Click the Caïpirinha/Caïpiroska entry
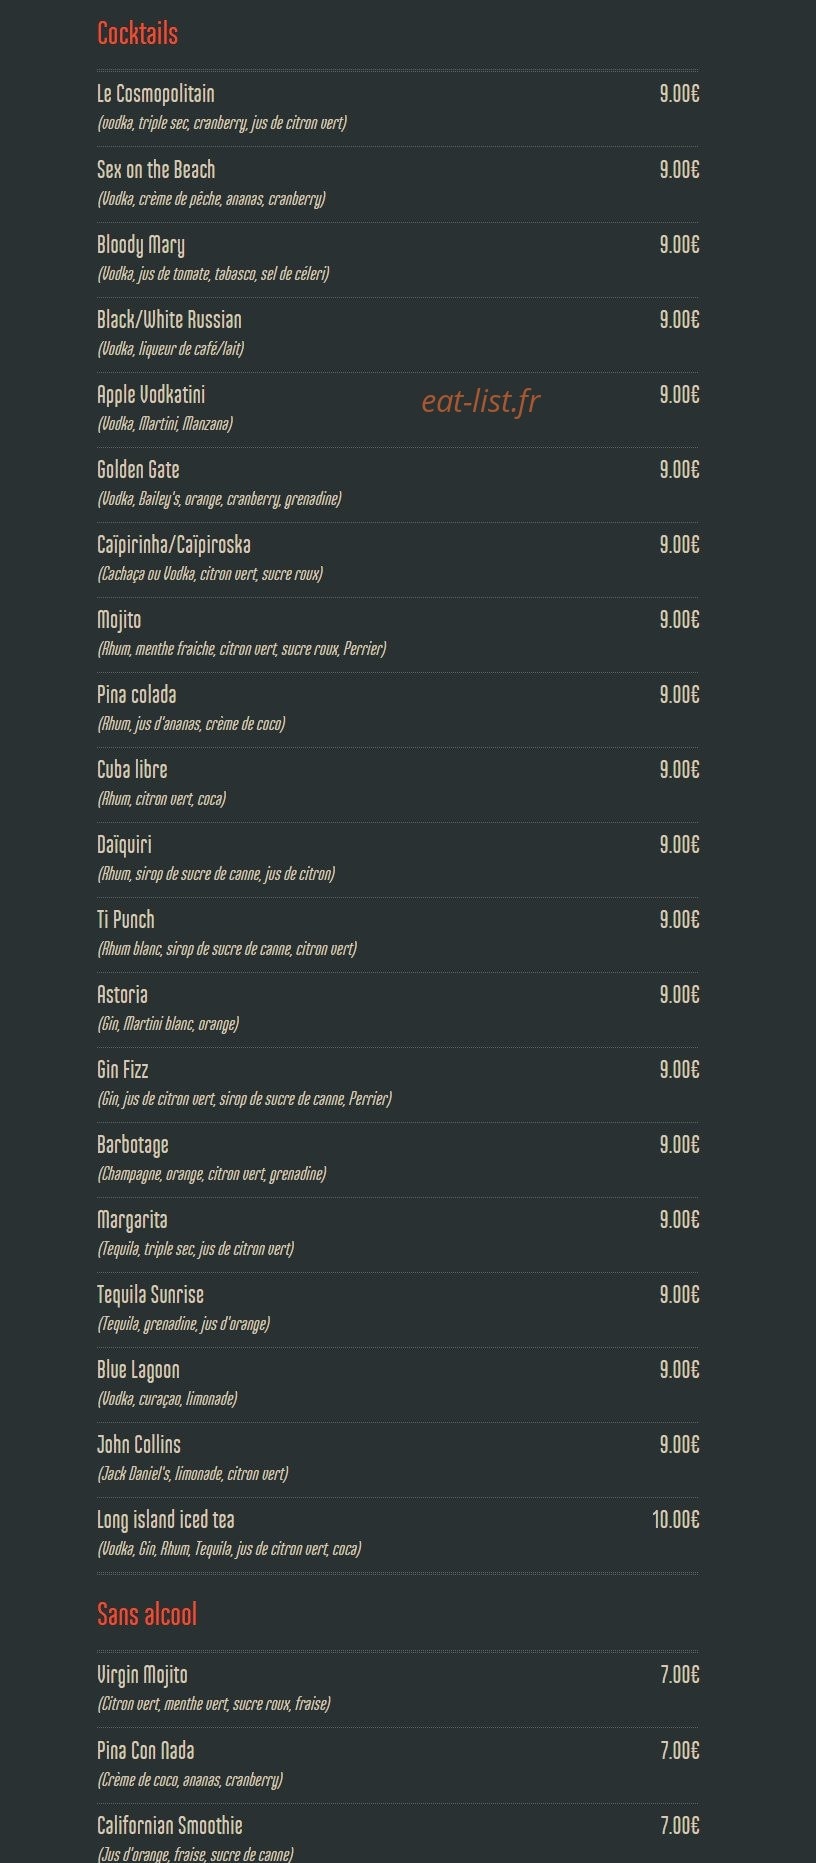816x1863 pixels. click(x=174, y=545)
